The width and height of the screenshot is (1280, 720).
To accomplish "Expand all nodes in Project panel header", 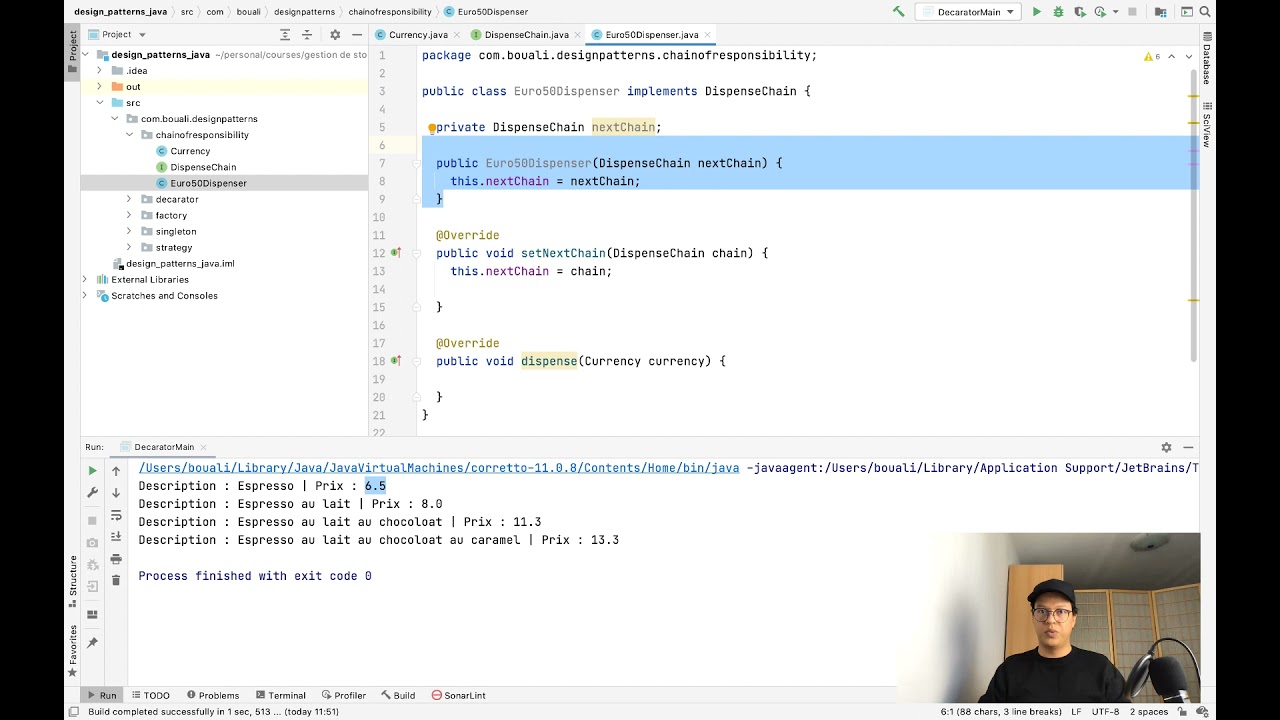I will [x=285, y=34].
